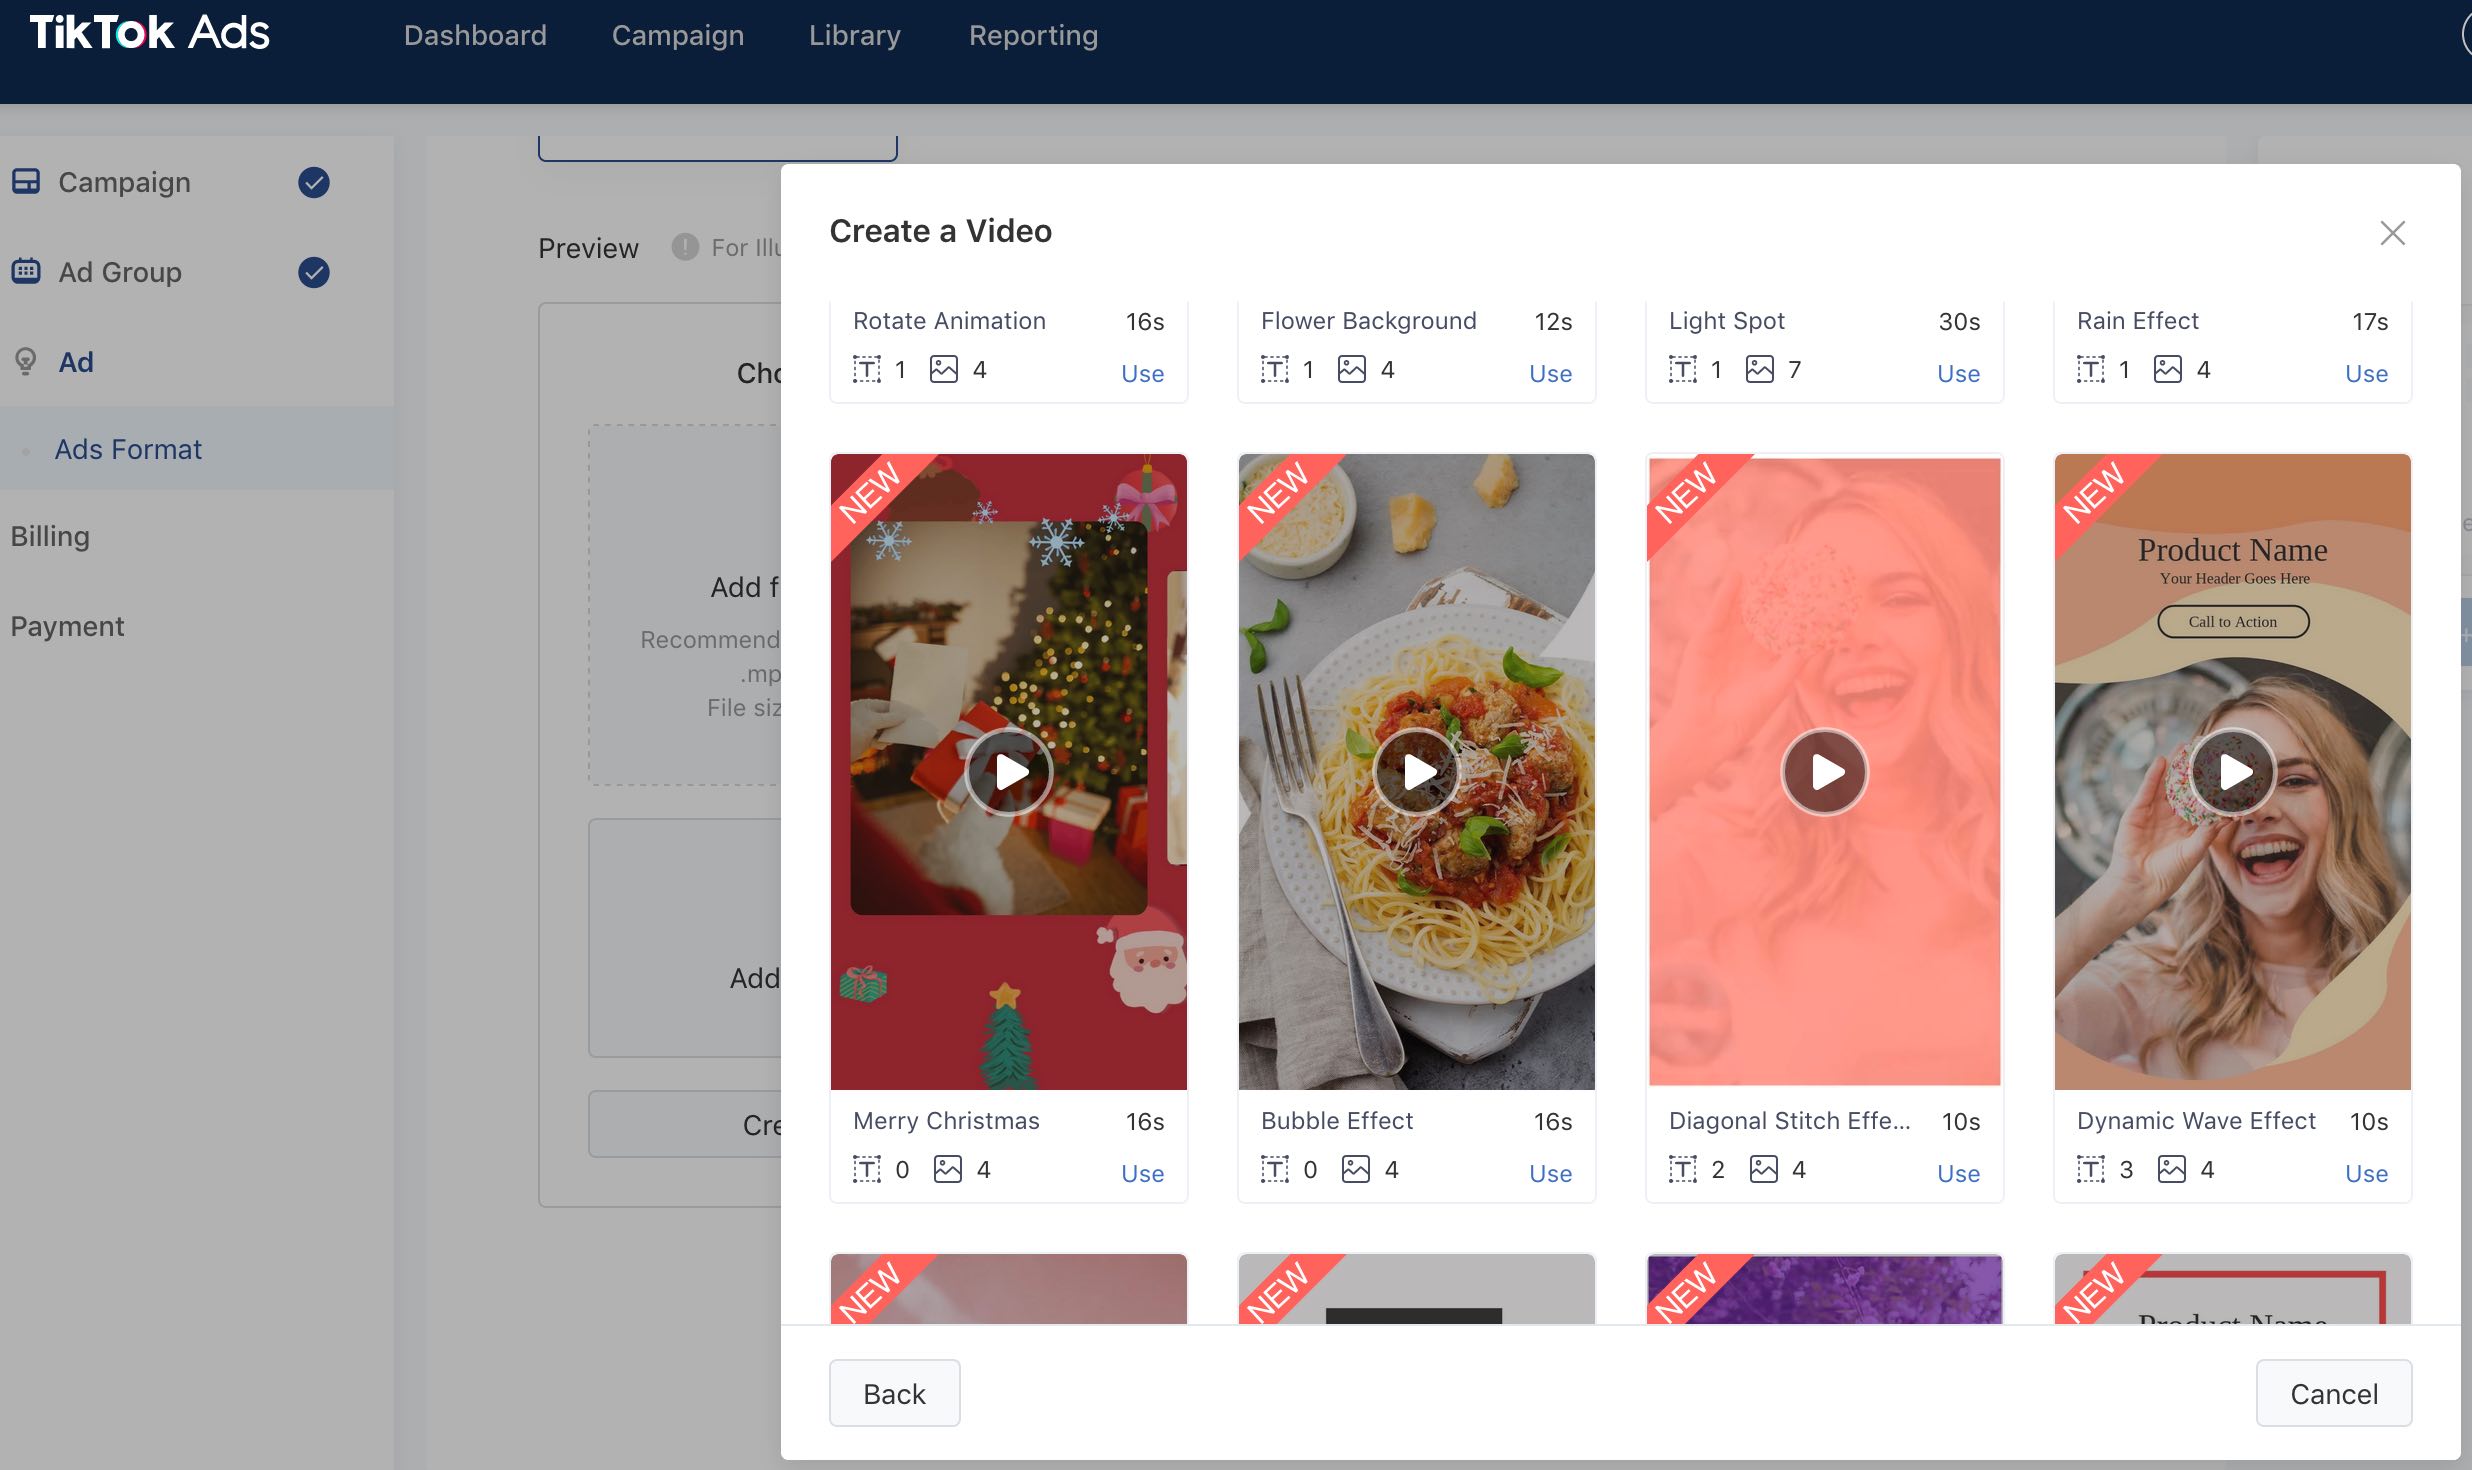The image size is (2472, 1470).
Task: Use the Dynamic Wave Effect template
Action: 2366,1174
